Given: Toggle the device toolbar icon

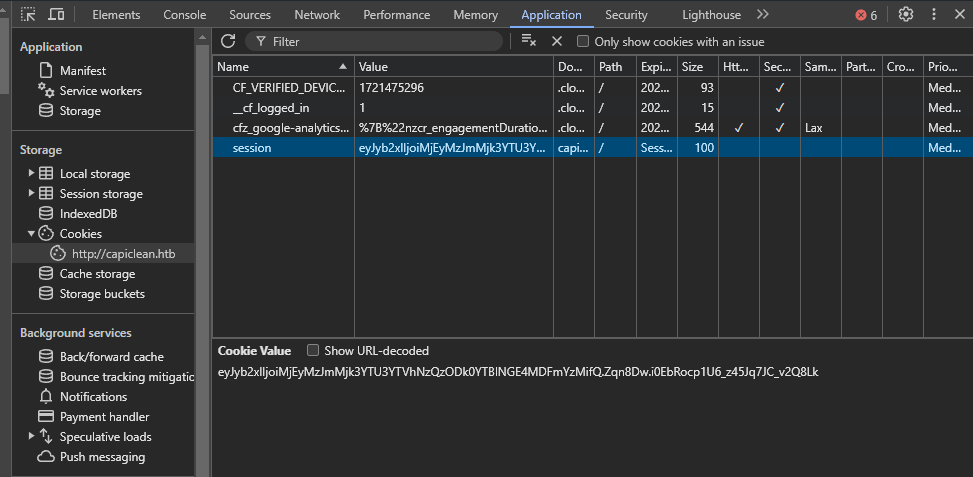Looking at the screenshot, I should click(57, 15).
